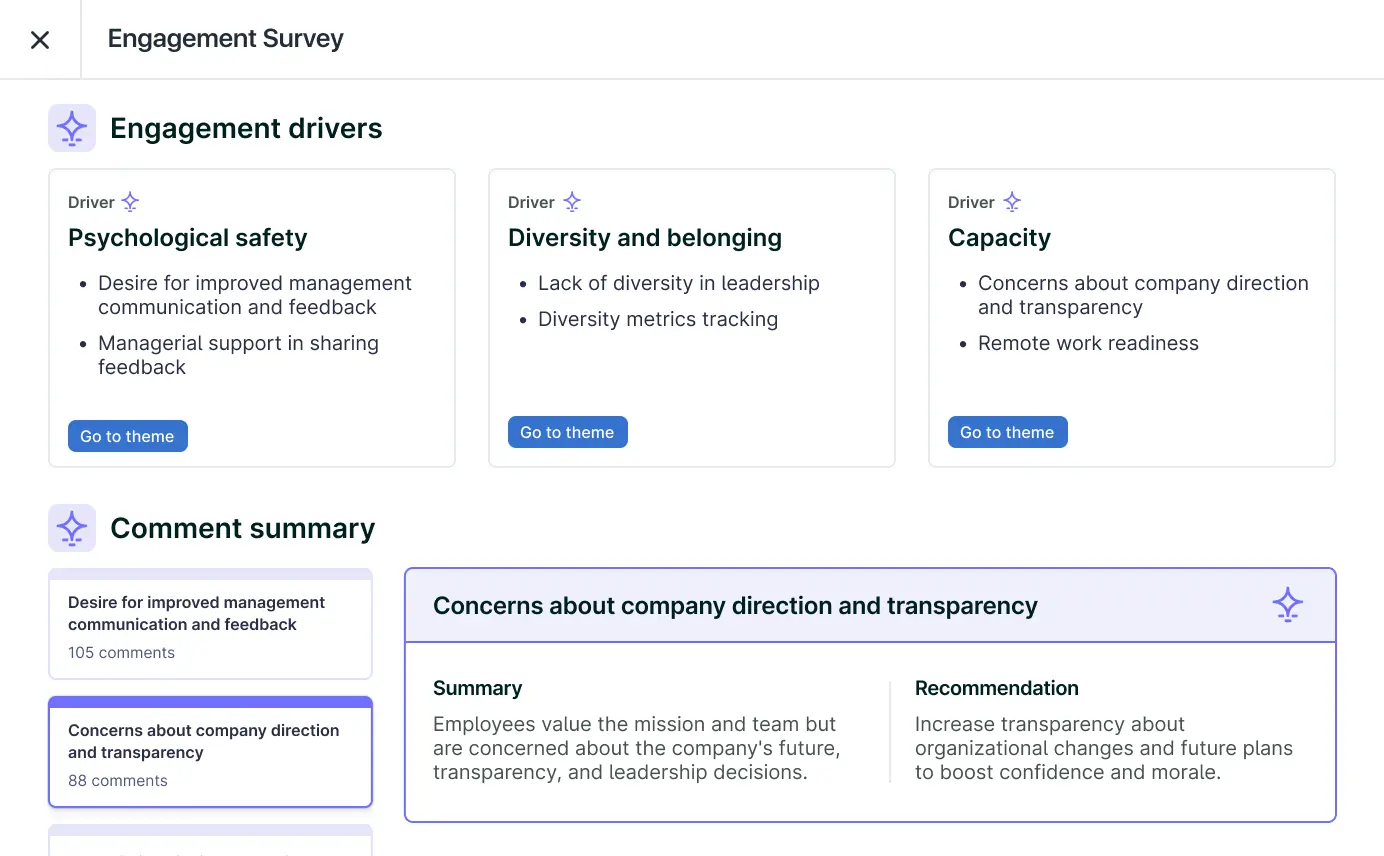Open the theme for Capacity
Viewport: 1384px width, 856px height.
click(x=1007, y=431)
